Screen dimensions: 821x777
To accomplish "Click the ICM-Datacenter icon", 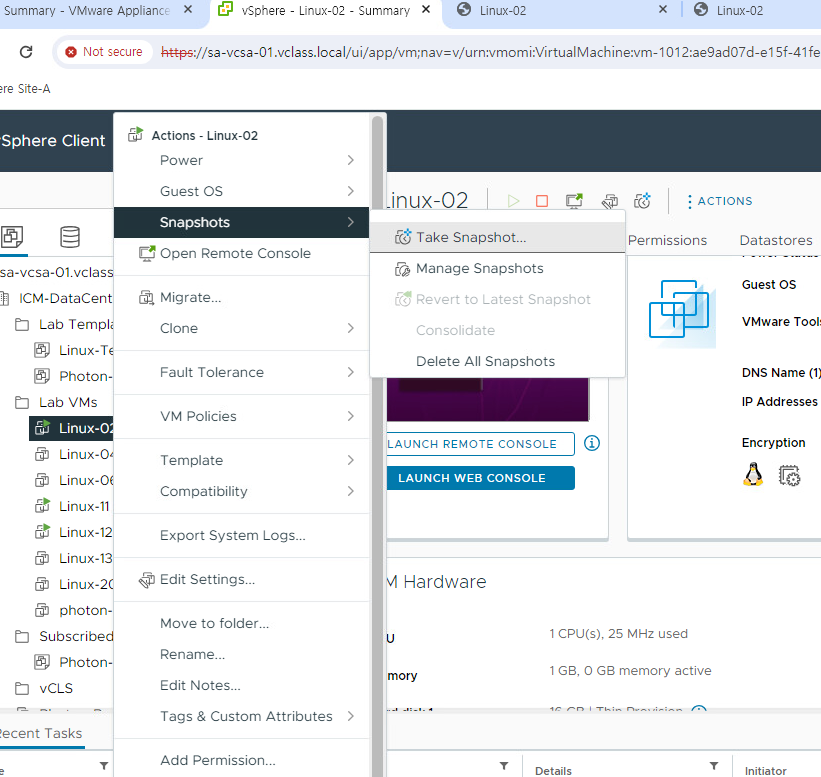I will click(4, 298).
